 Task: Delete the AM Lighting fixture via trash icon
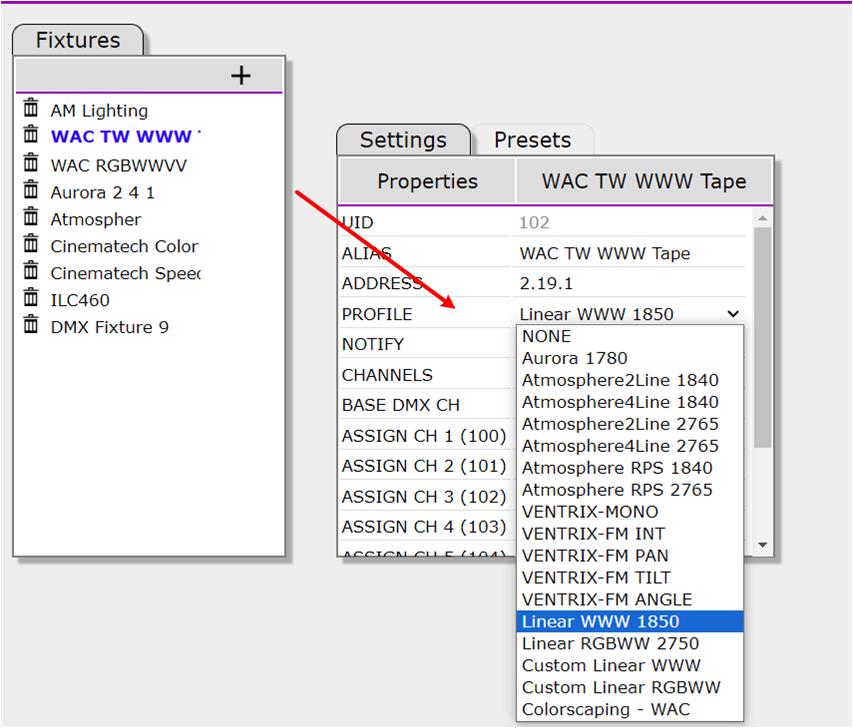coord(31,108)
